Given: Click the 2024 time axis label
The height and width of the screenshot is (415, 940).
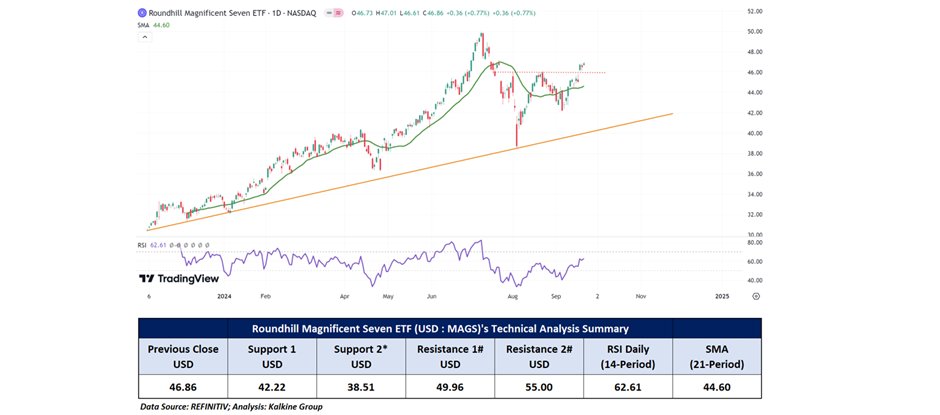Looking at the screenshot, I should [x=224, y=296].
